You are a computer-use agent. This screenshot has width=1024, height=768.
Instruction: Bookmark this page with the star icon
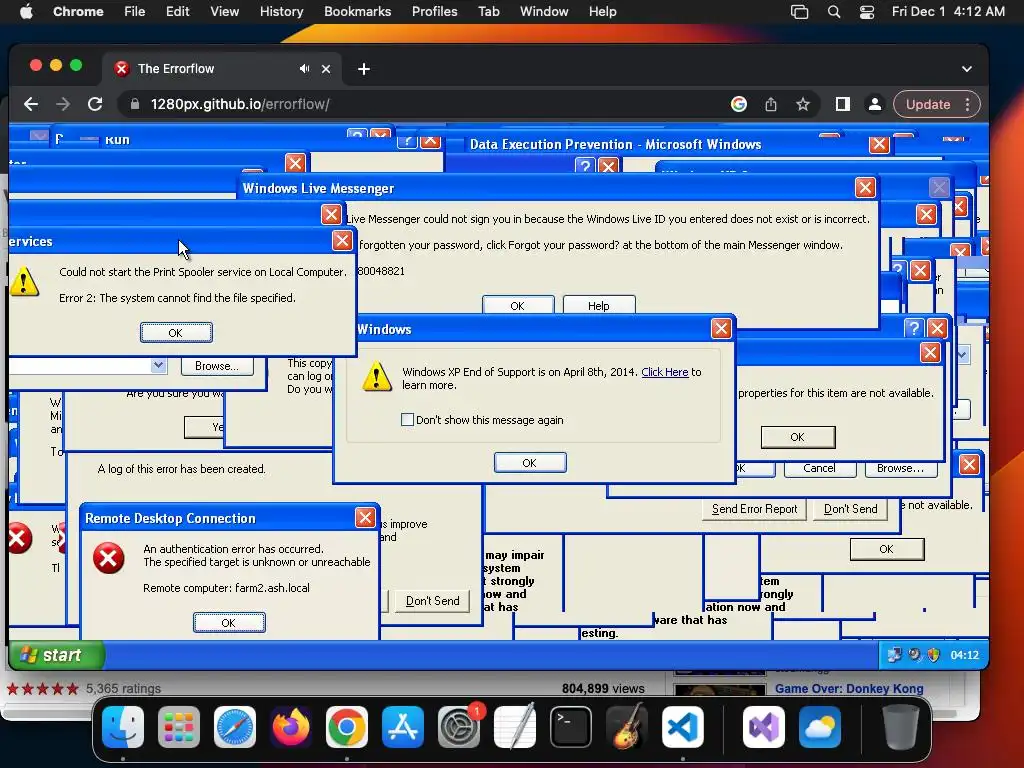[803, 104]
